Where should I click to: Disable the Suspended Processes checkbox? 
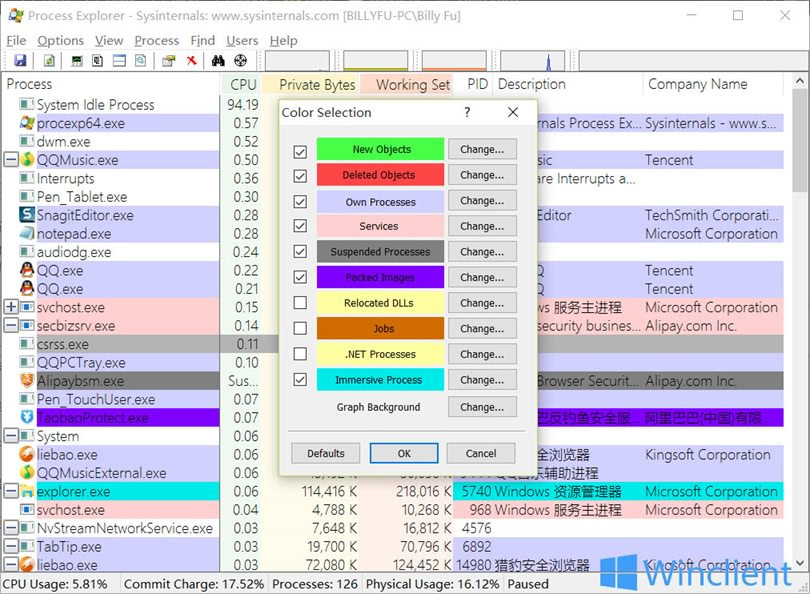[x=300, y=252]
